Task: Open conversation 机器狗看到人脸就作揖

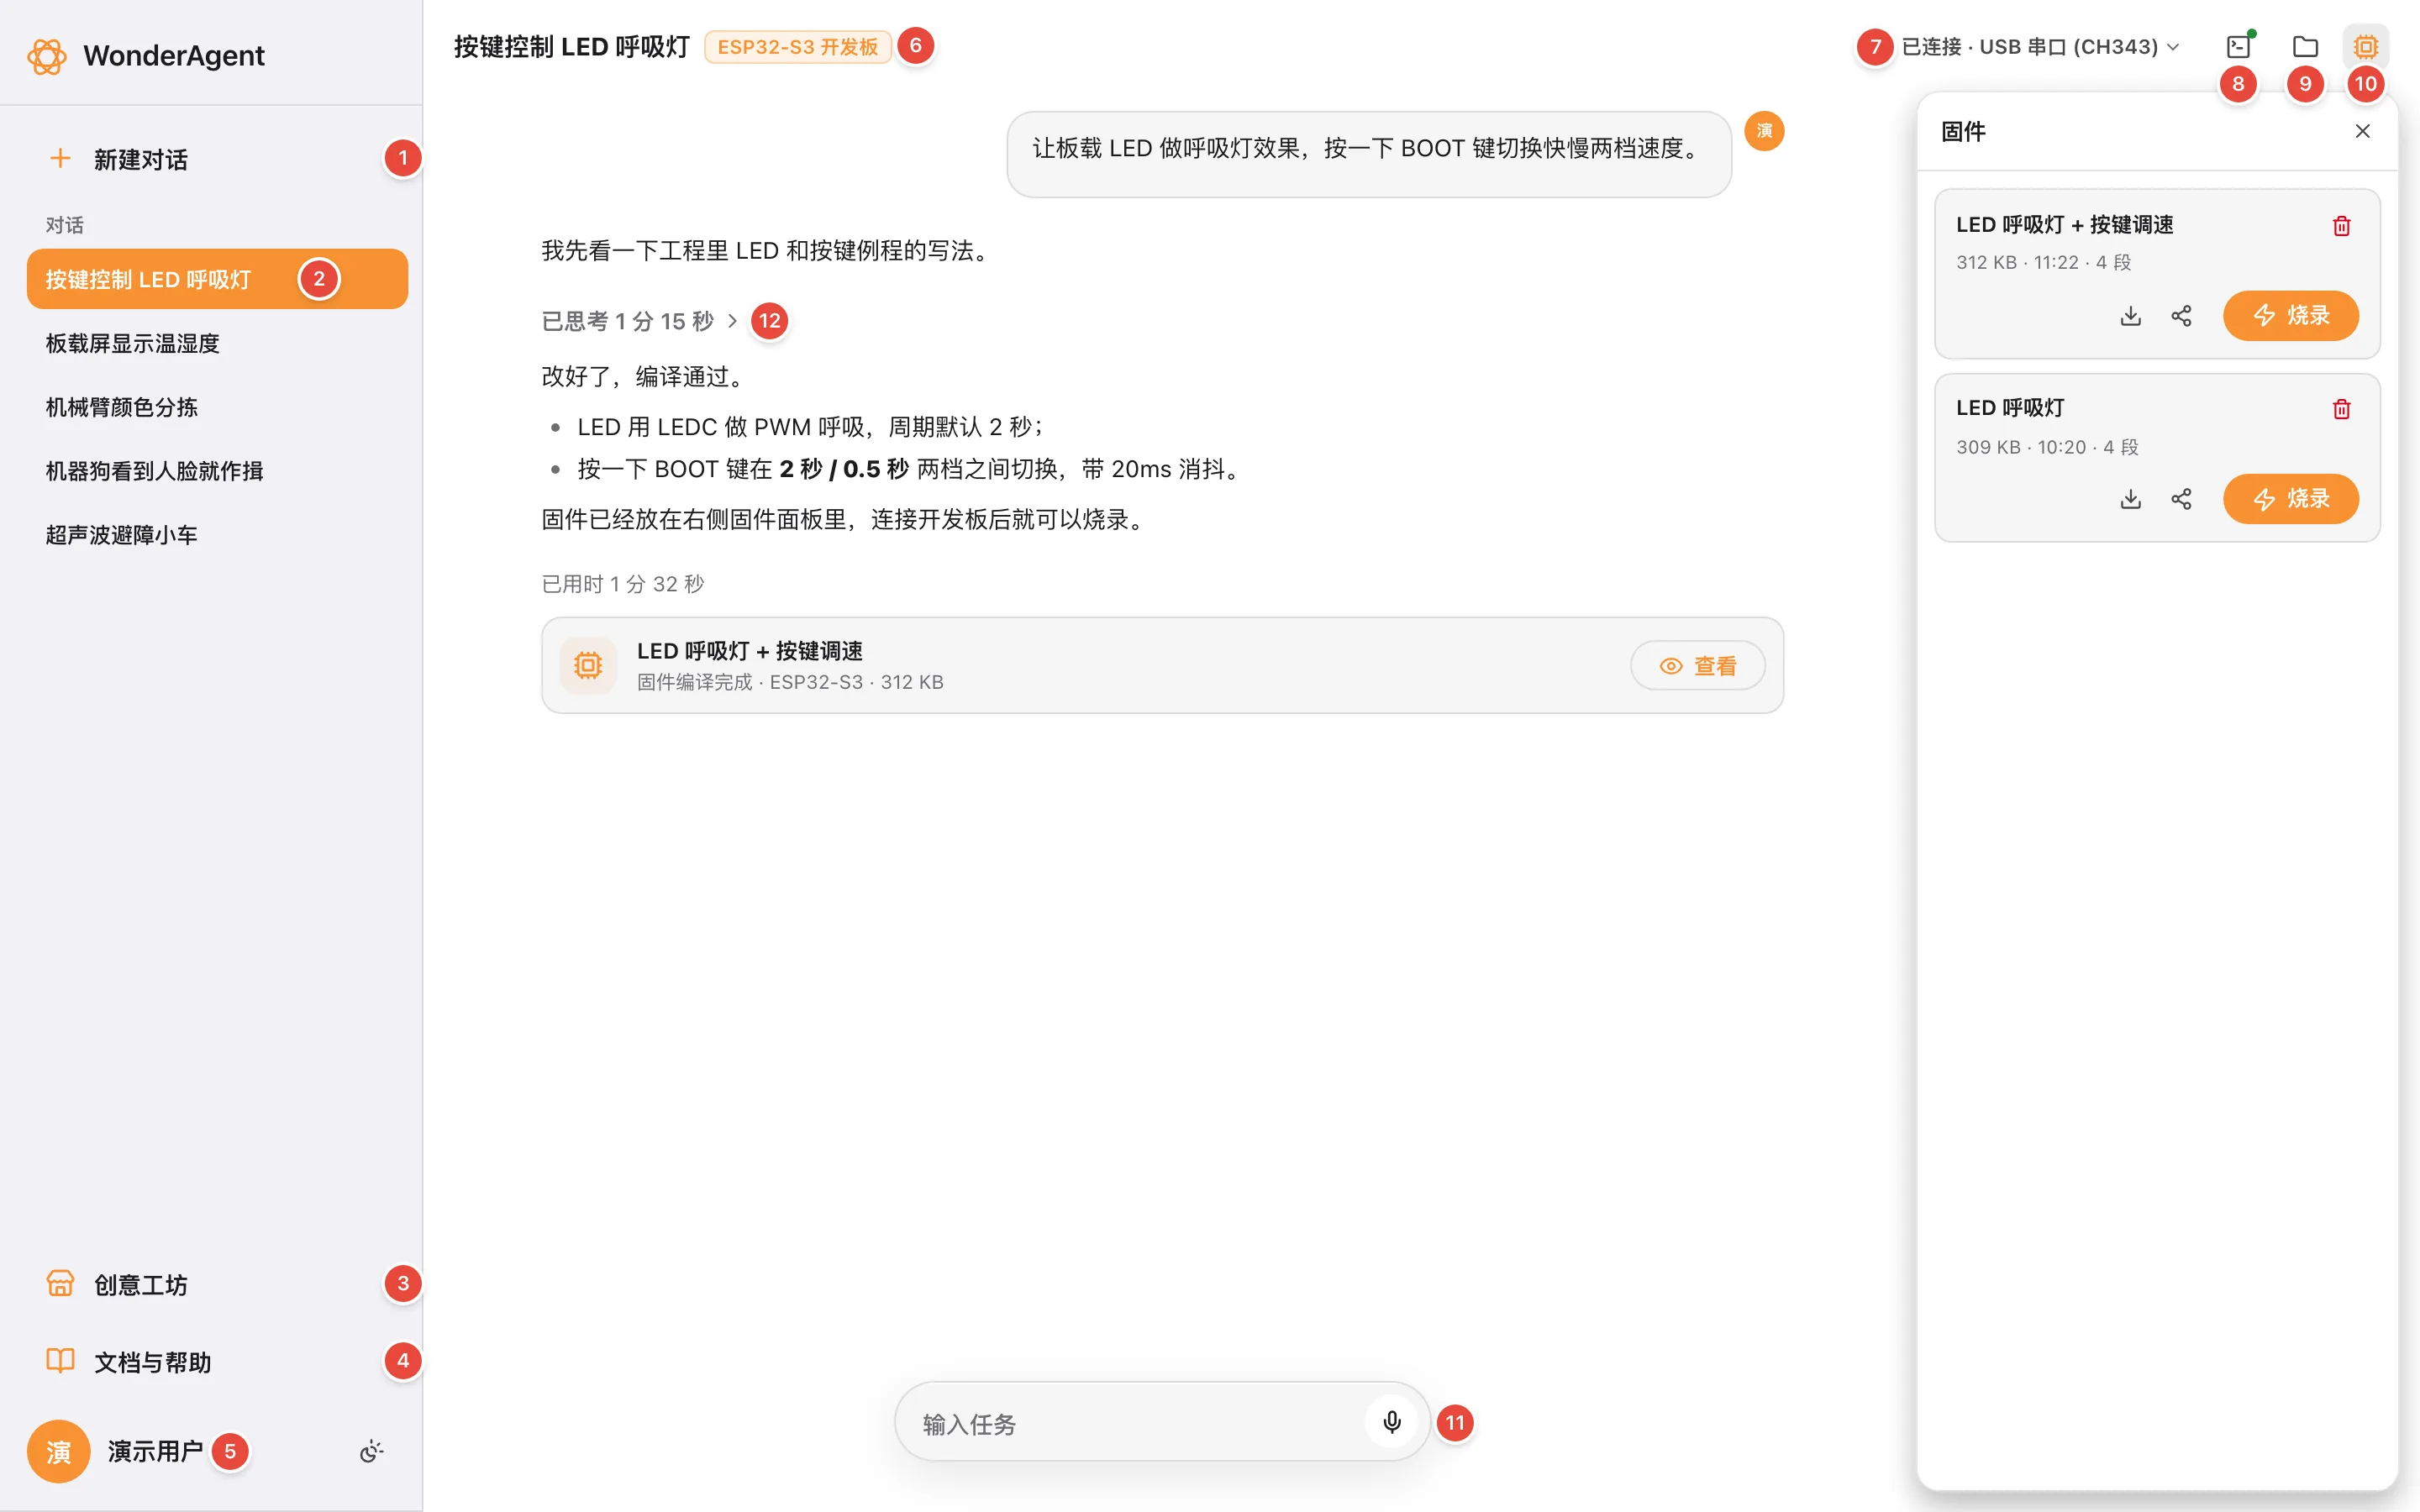Action: (217, 471)
